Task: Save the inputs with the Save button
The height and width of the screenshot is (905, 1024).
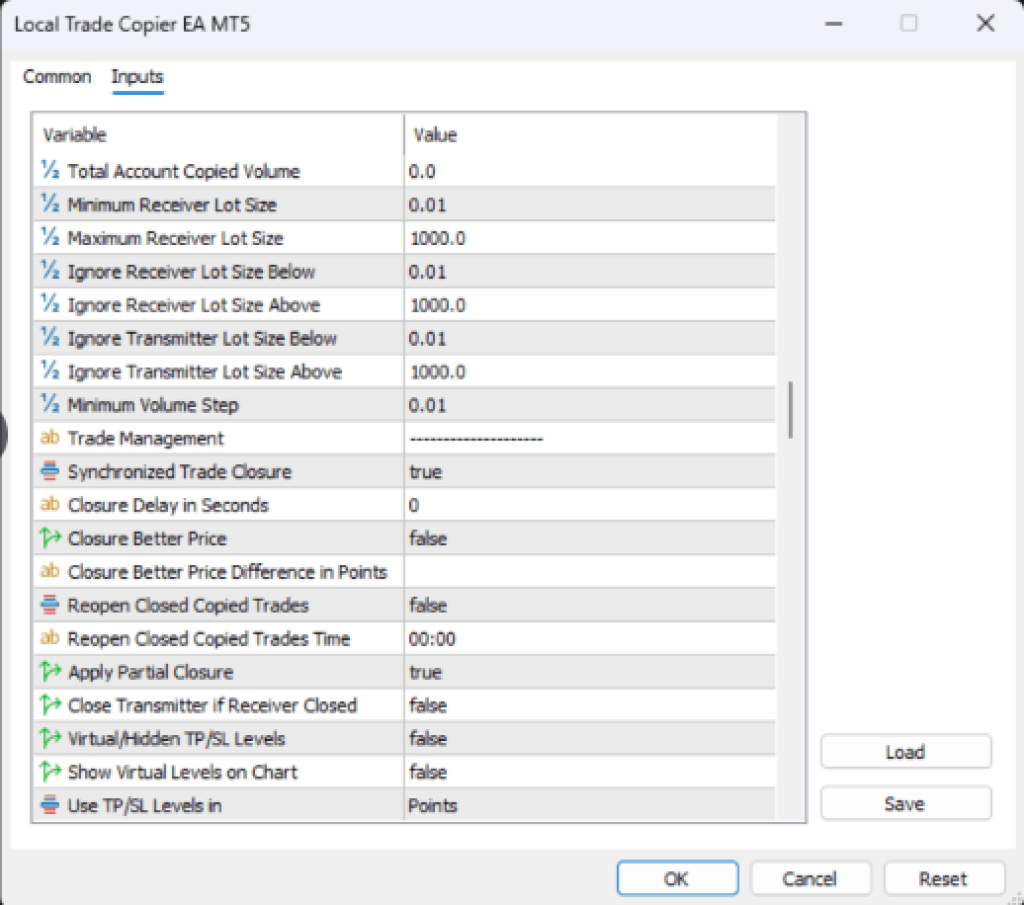Action: [x=906, y=803]
